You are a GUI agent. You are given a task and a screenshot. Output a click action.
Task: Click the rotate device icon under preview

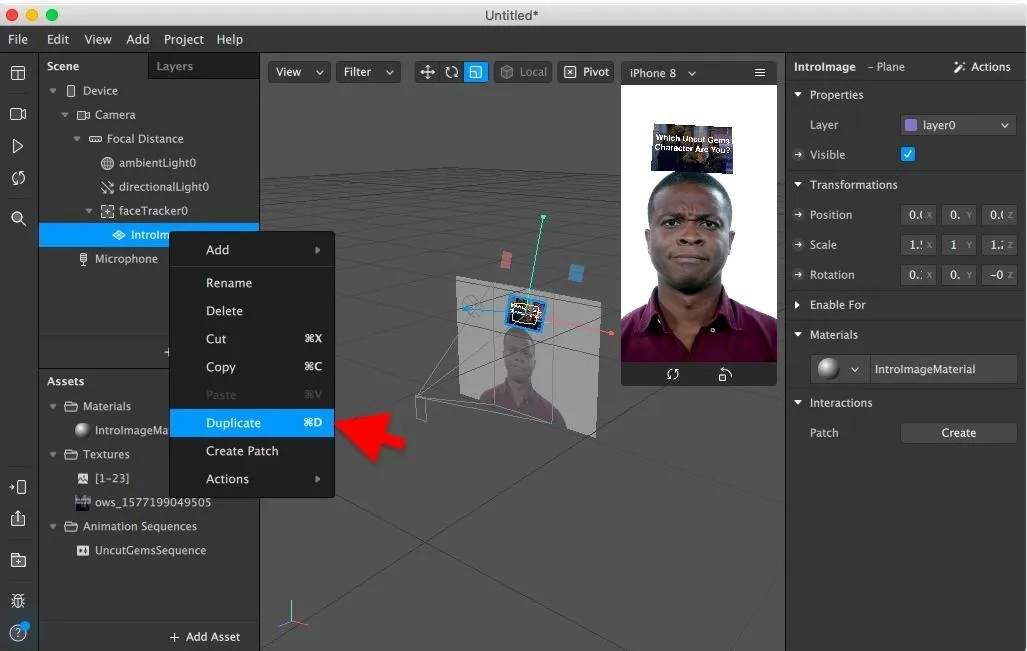coord(724,375)
